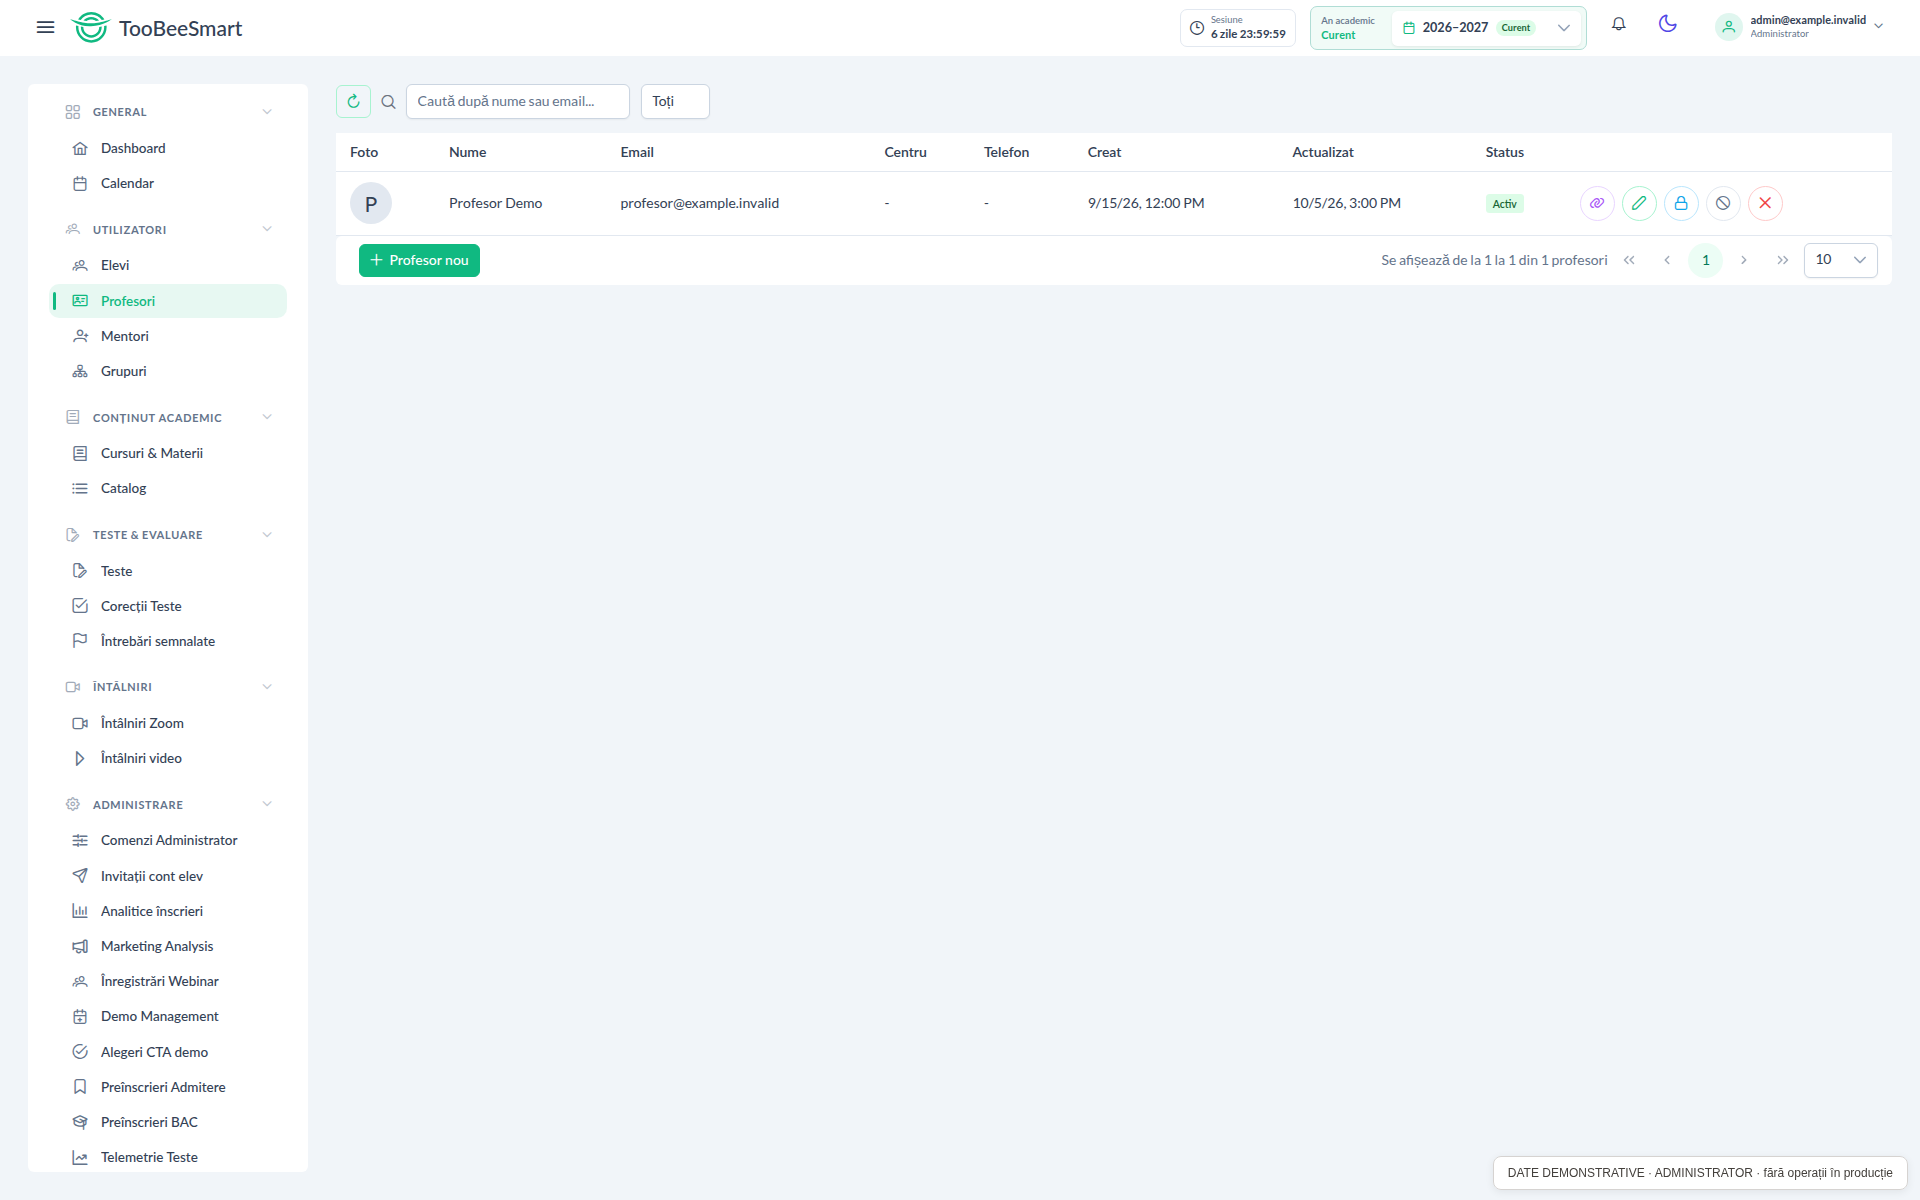
Task: Click the TooBeeSmart logo
Action: click(157, 28)
